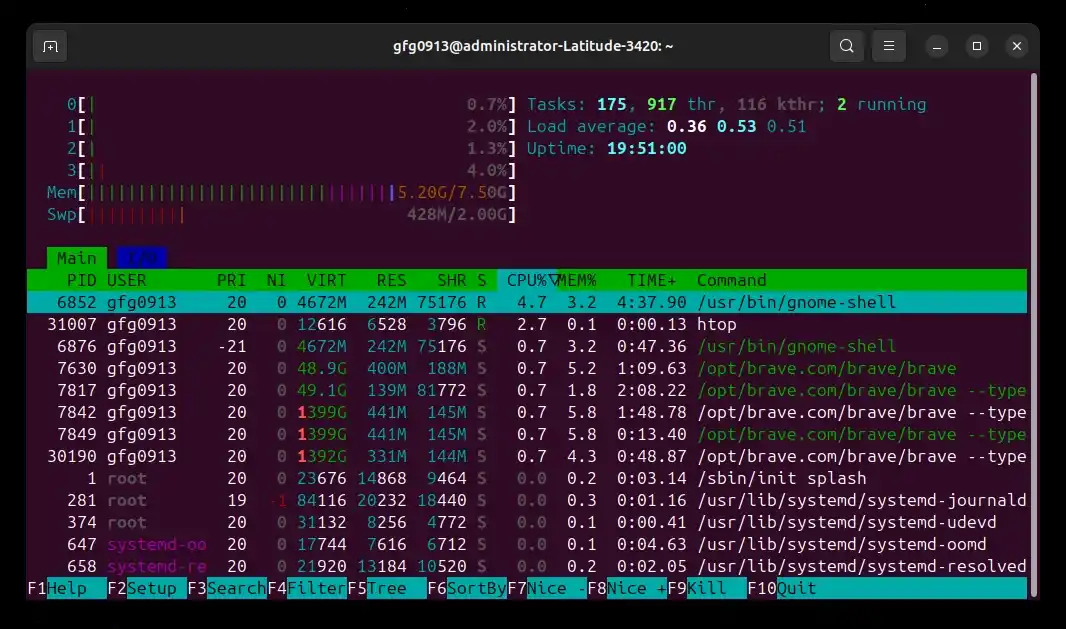Image resolution: width=1066 pixels, height=629 pixels.
Task: Sort by the S state column header
Action: (481, 280)
